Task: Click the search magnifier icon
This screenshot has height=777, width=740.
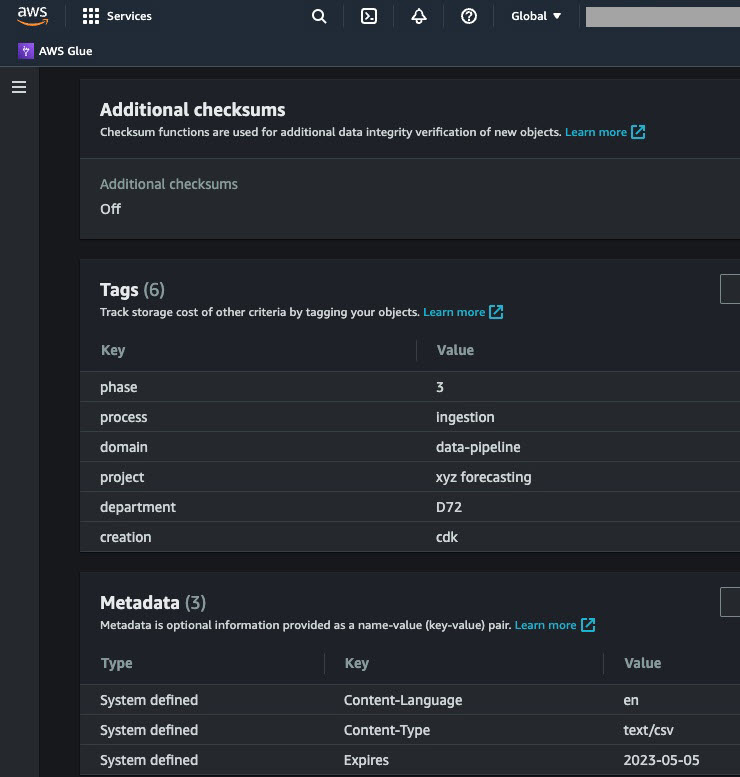Action: pos(319,16)
